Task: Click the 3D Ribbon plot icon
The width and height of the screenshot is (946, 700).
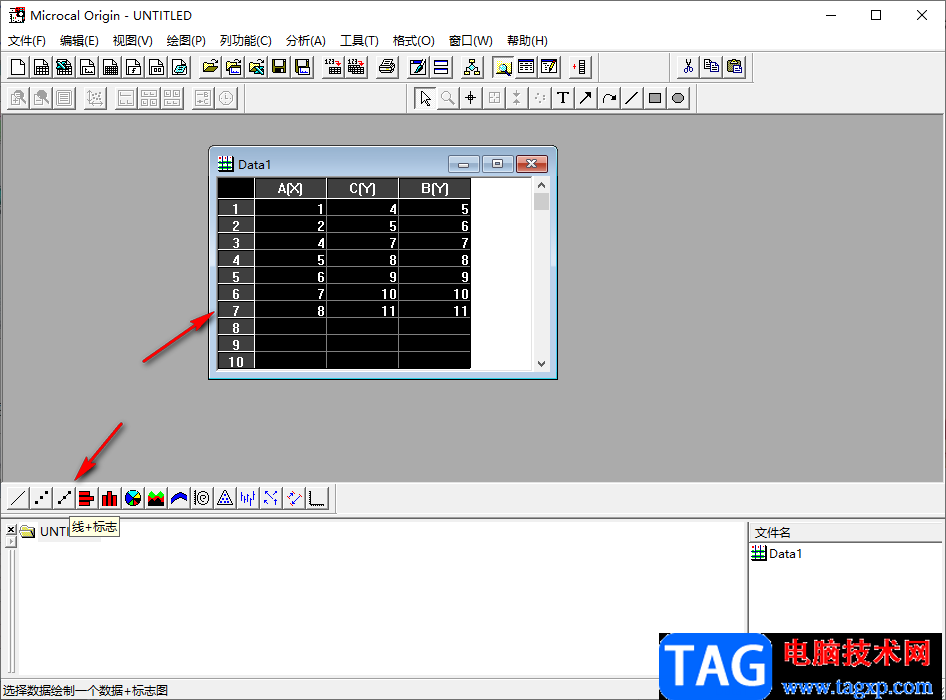Action: pyautogui.click(x=179, y=498)
